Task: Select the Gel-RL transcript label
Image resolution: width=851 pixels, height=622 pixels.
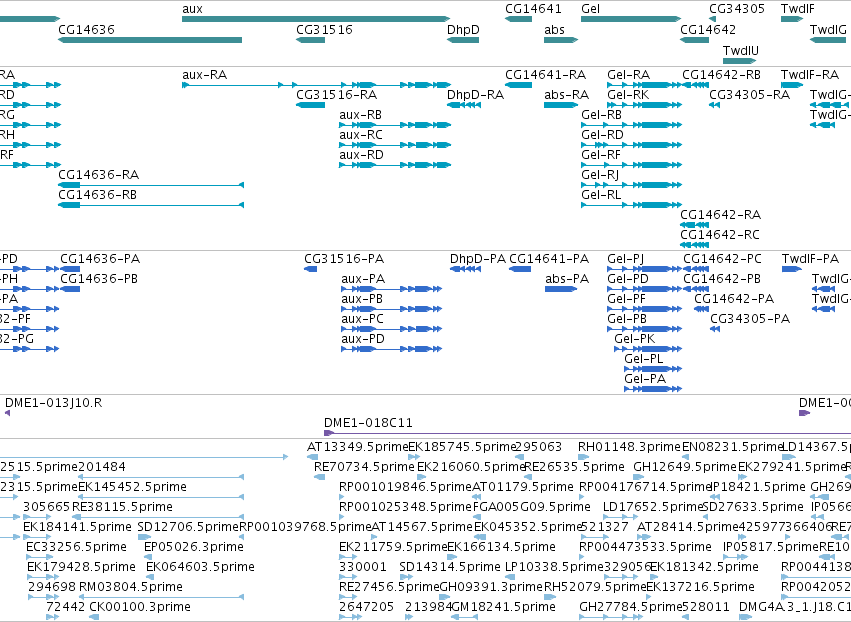Action: click(x=601, y=195)
